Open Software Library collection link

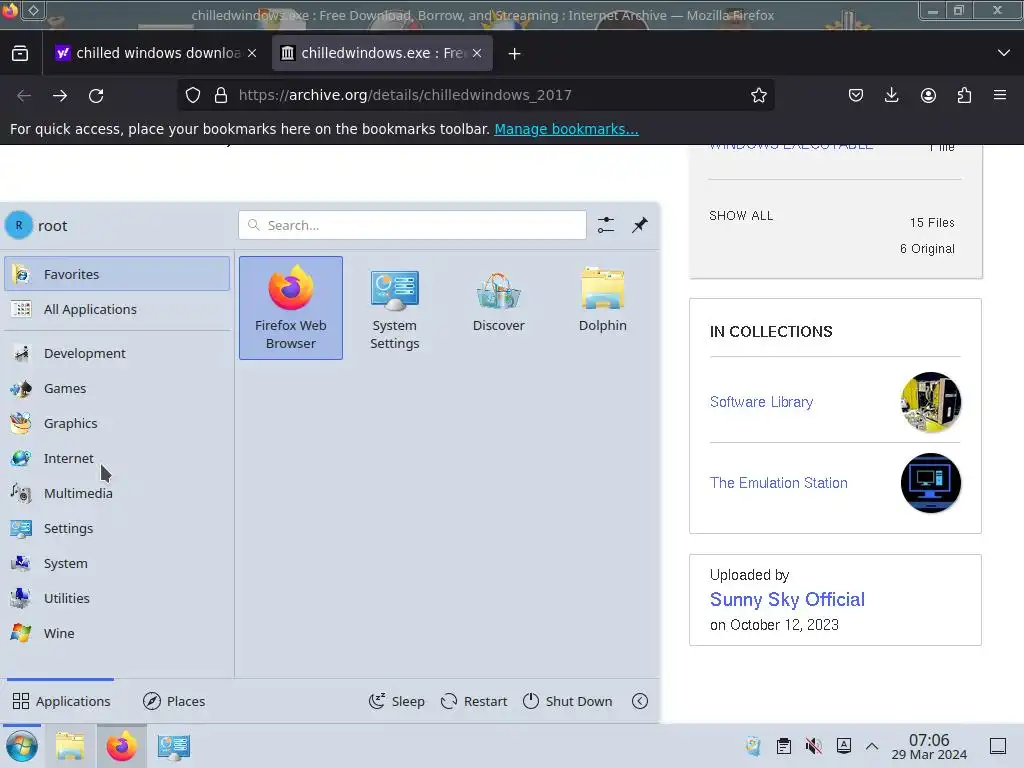pyautogui.click(x=761, y=402)
